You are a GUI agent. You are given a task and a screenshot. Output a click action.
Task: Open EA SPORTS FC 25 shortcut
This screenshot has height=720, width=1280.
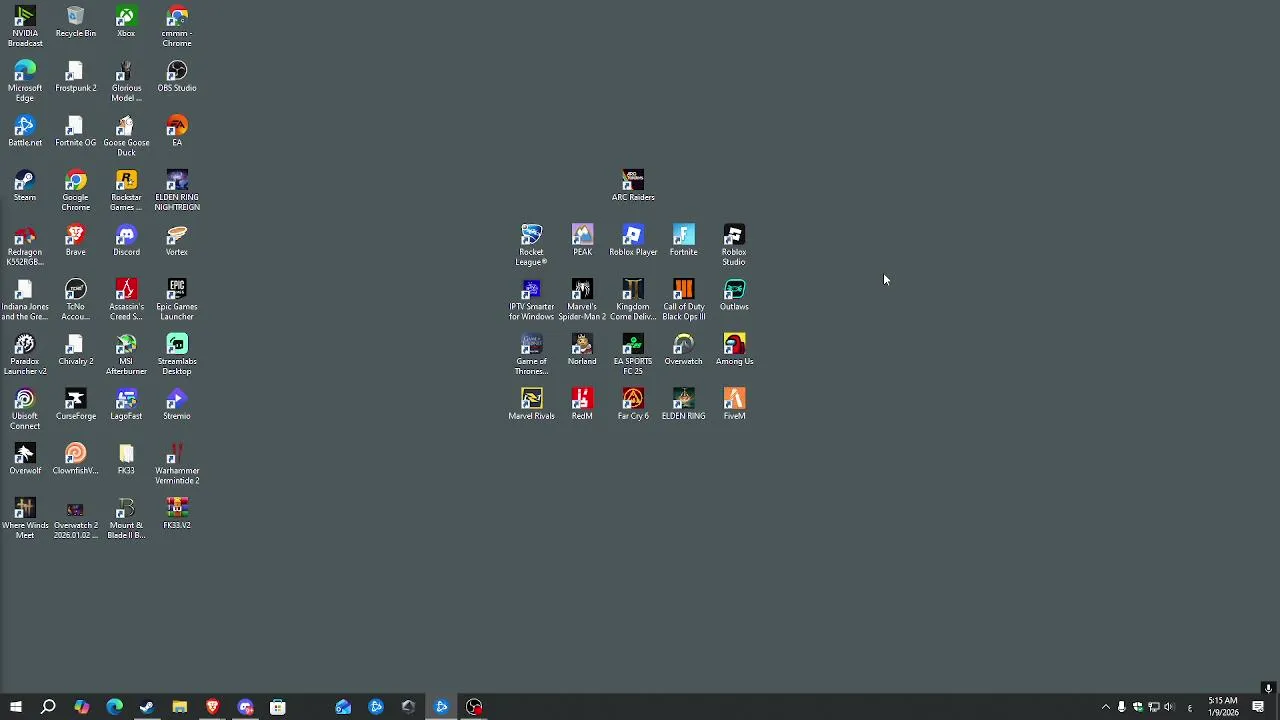(633, 355)
